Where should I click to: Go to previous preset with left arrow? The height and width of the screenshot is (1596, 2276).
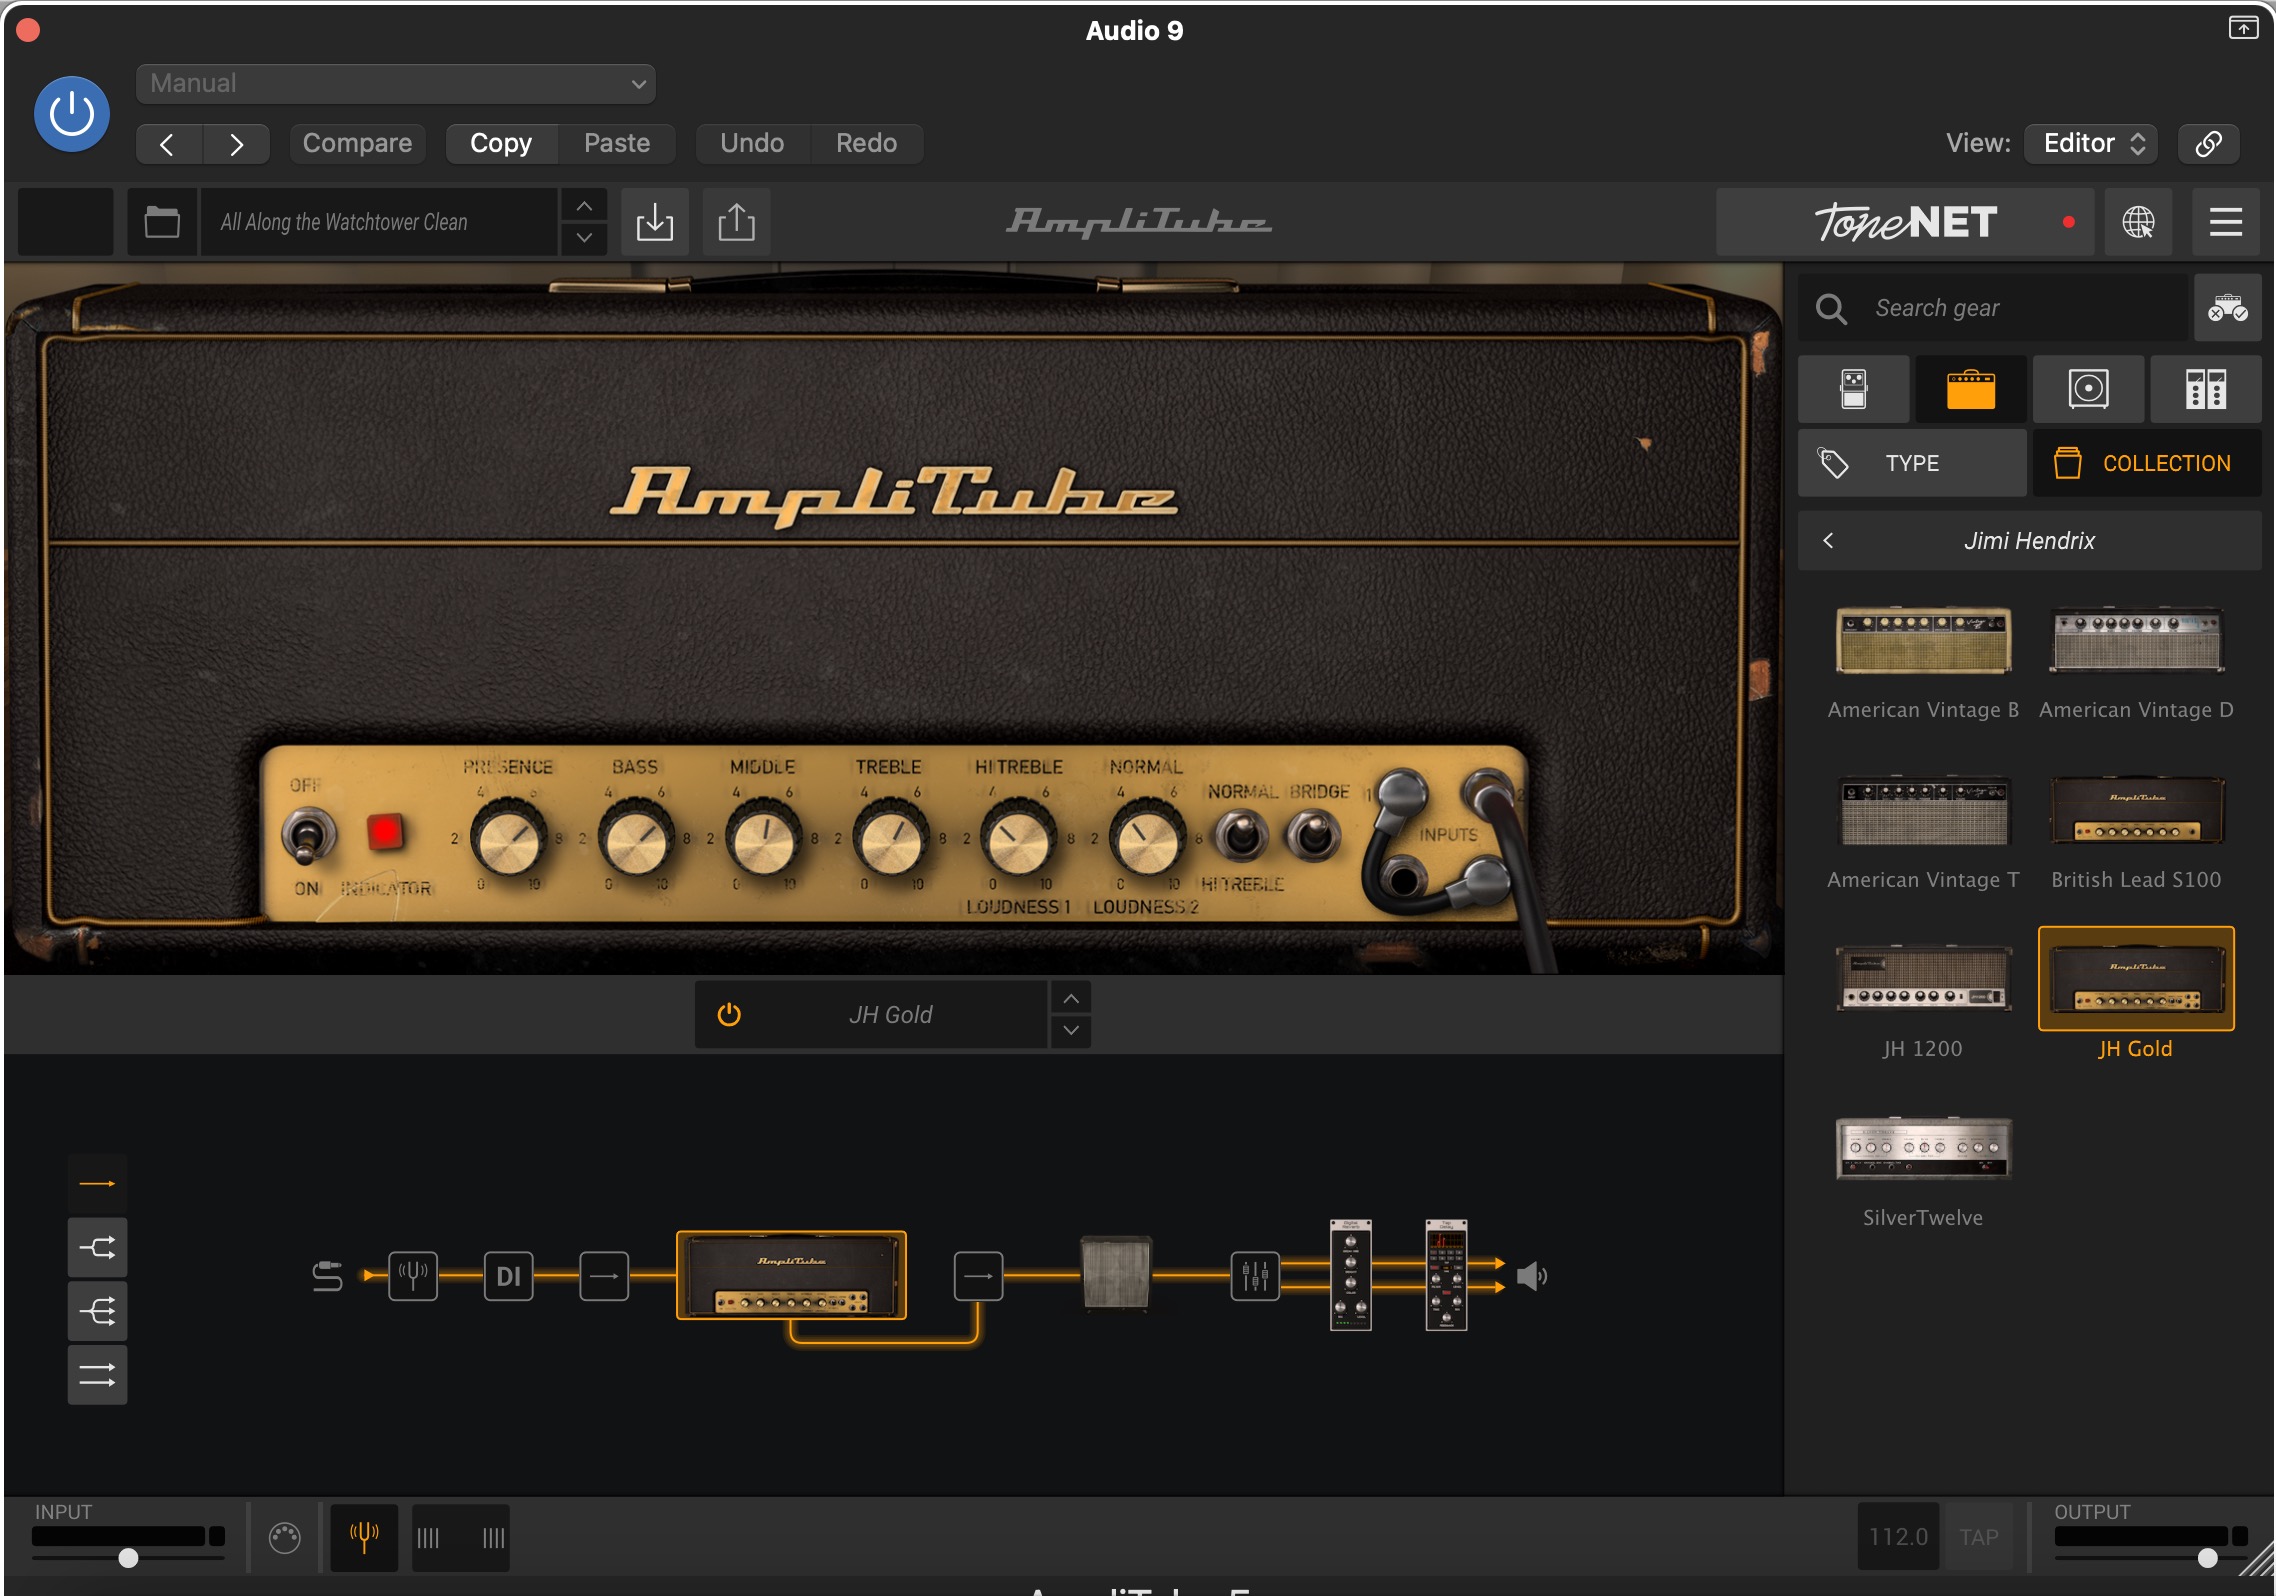tap(168, 144)
